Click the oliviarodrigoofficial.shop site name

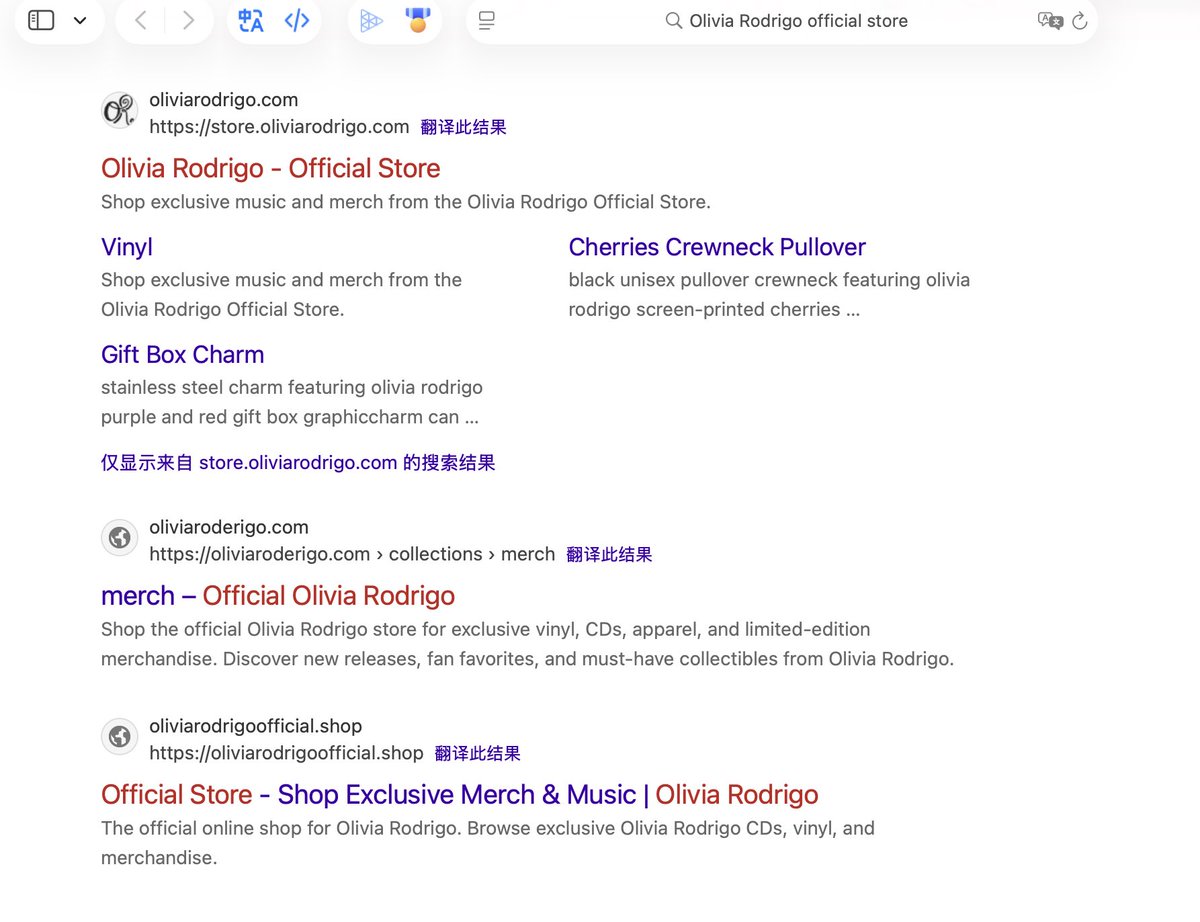point(256,726)
